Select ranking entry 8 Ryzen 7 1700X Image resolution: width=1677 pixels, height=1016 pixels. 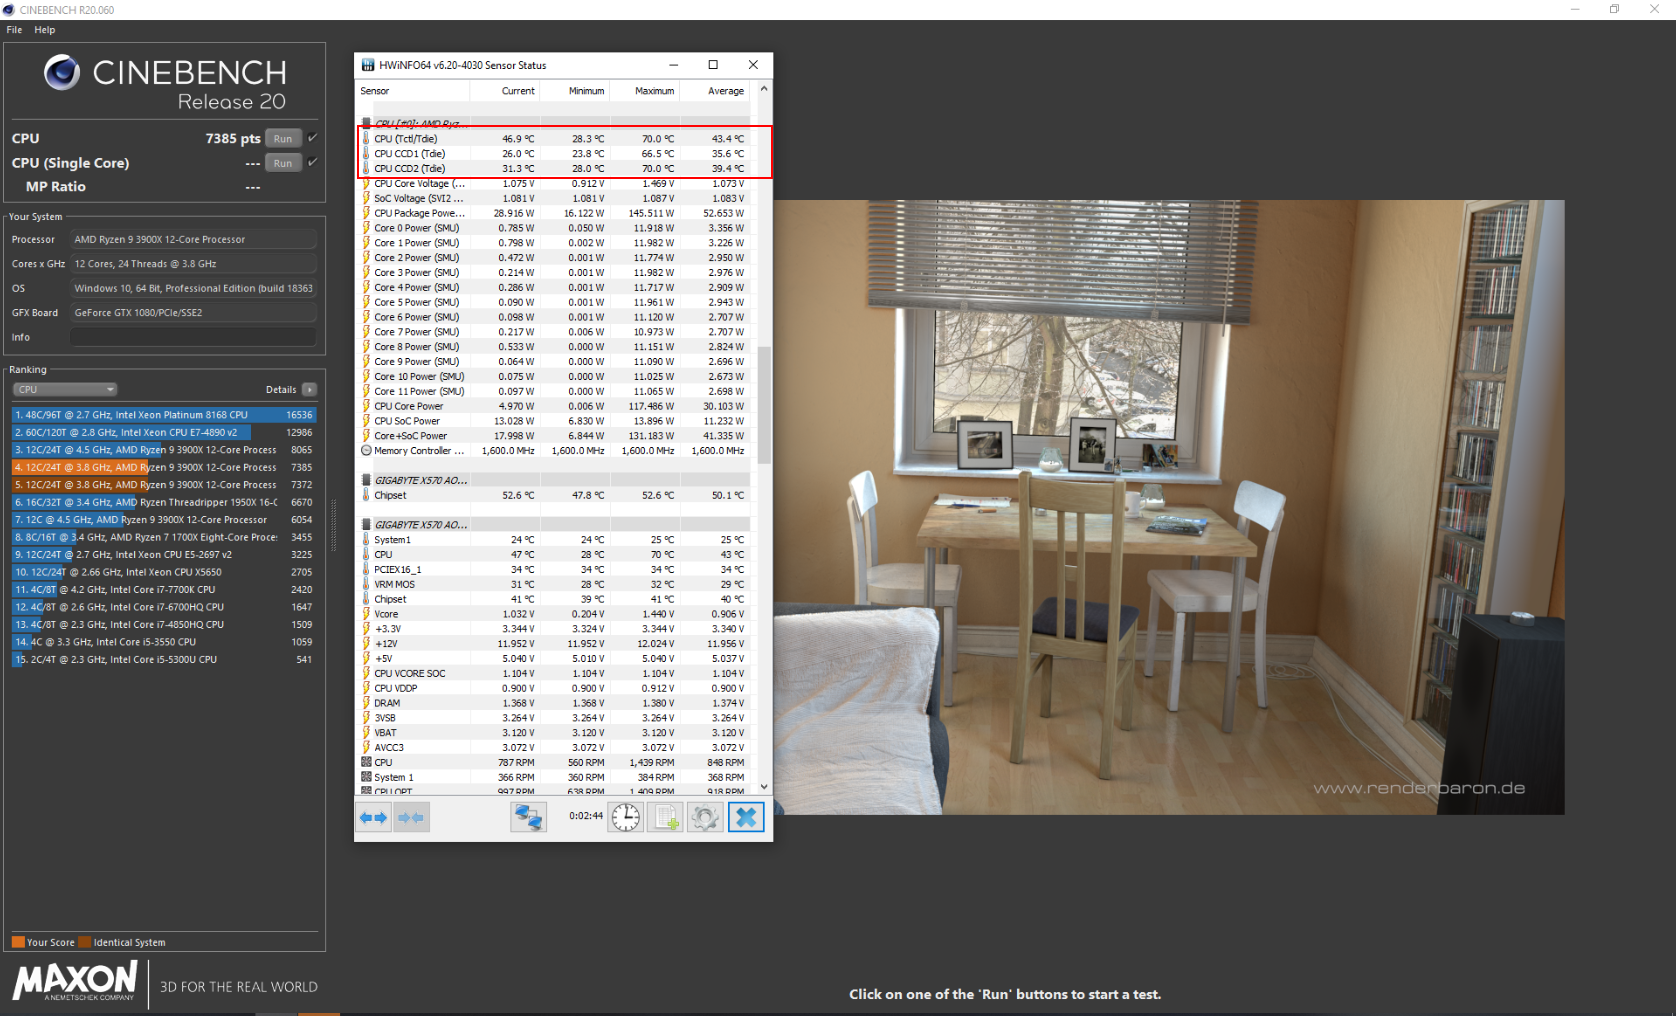164,537
